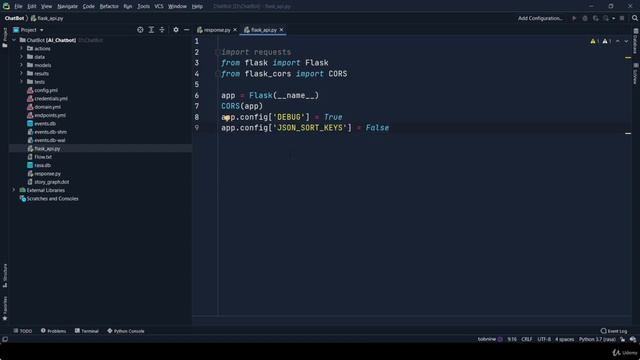Select story_graph.dot in project tree

[x=51, y=182]
